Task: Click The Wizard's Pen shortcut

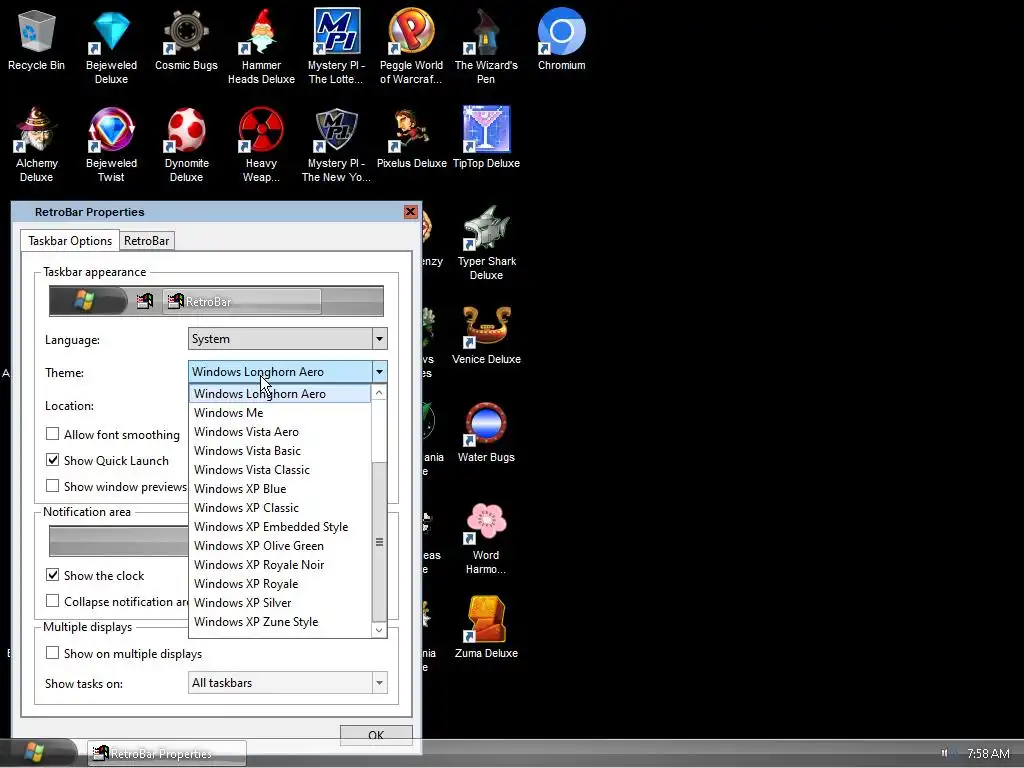Action: tap(487, 46)
